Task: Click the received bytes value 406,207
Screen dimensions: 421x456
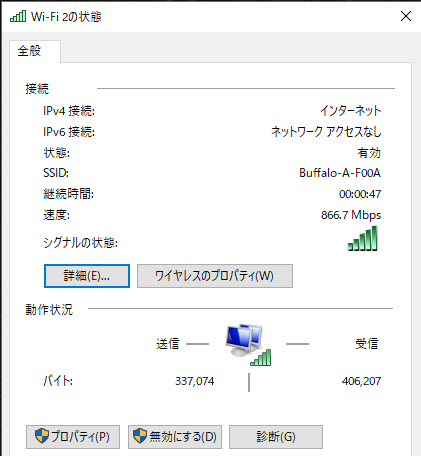Action: pyautogui.click(x=361, y=381)
